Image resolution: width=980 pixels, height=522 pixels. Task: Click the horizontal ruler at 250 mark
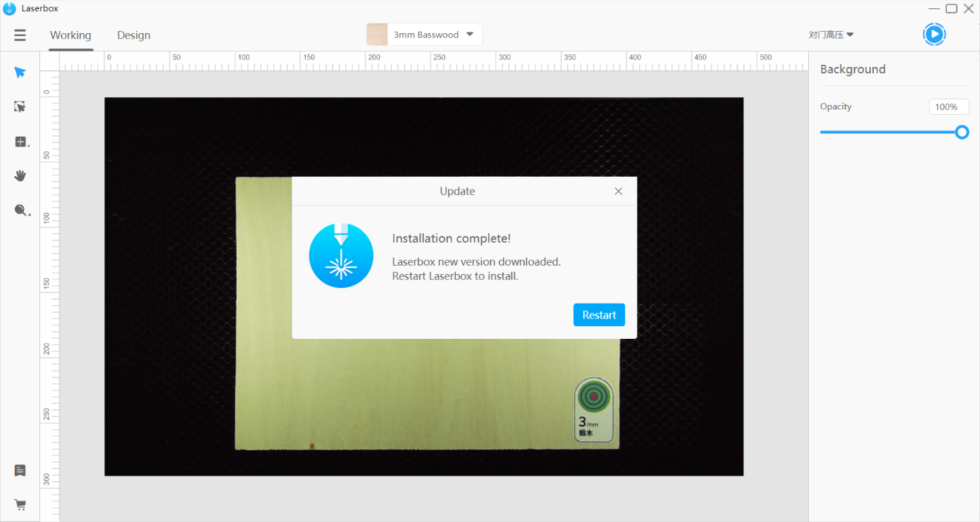tap(439, 58)
